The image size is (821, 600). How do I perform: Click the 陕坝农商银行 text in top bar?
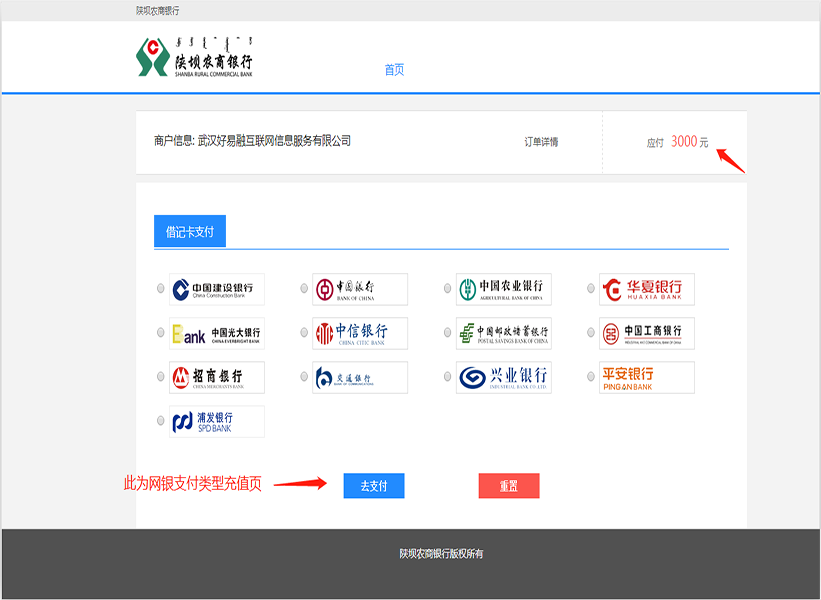click(158, 10)
